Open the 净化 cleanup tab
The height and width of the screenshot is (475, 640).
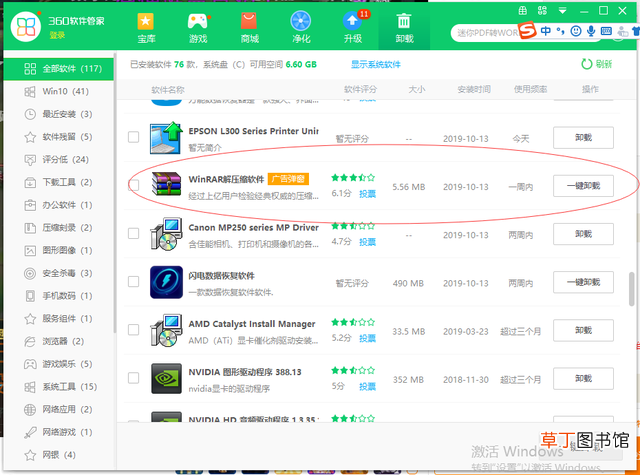pos(301,28)
